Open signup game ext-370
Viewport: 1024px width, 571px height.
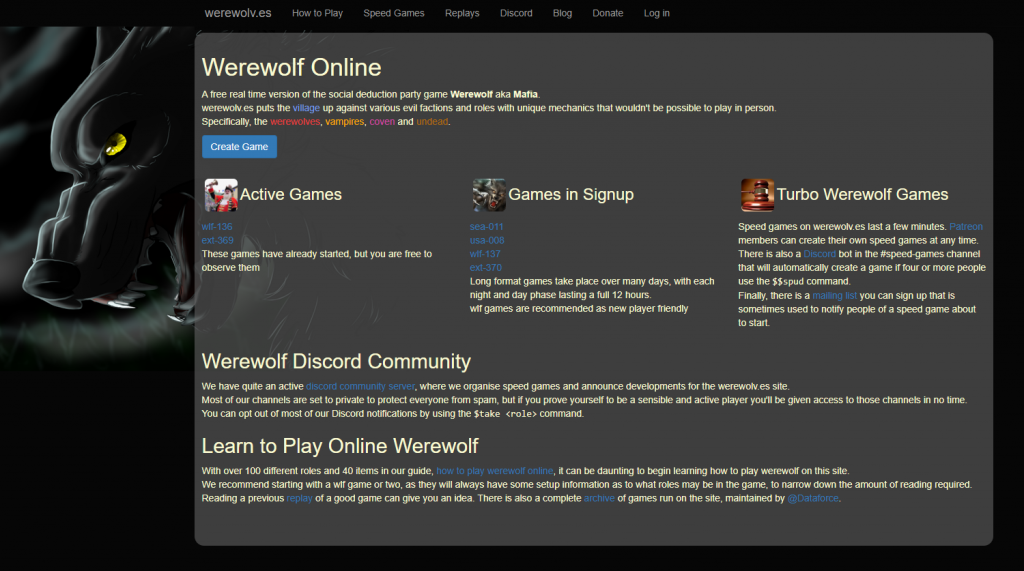[486, 268]
